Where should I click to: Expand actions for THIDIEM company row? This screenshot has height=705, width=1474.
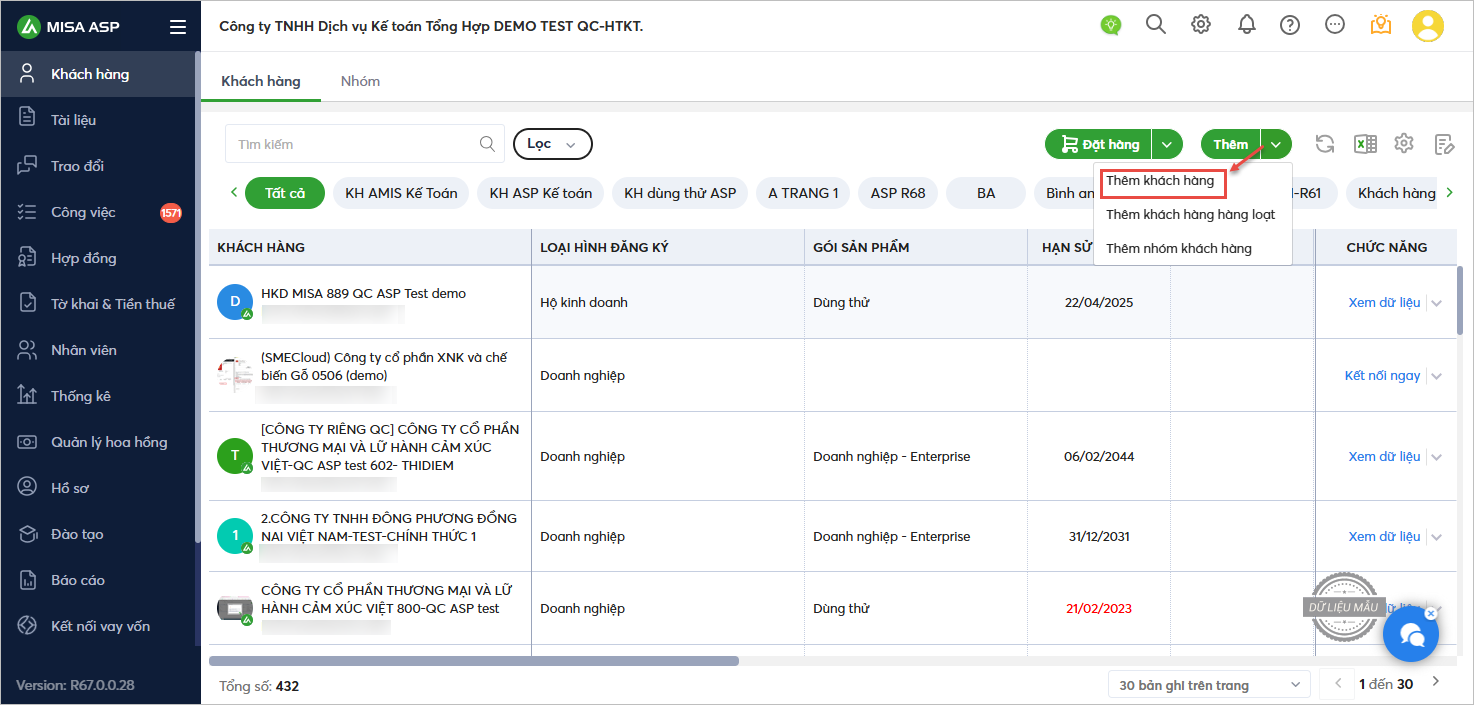click(x=1437, y=457)
